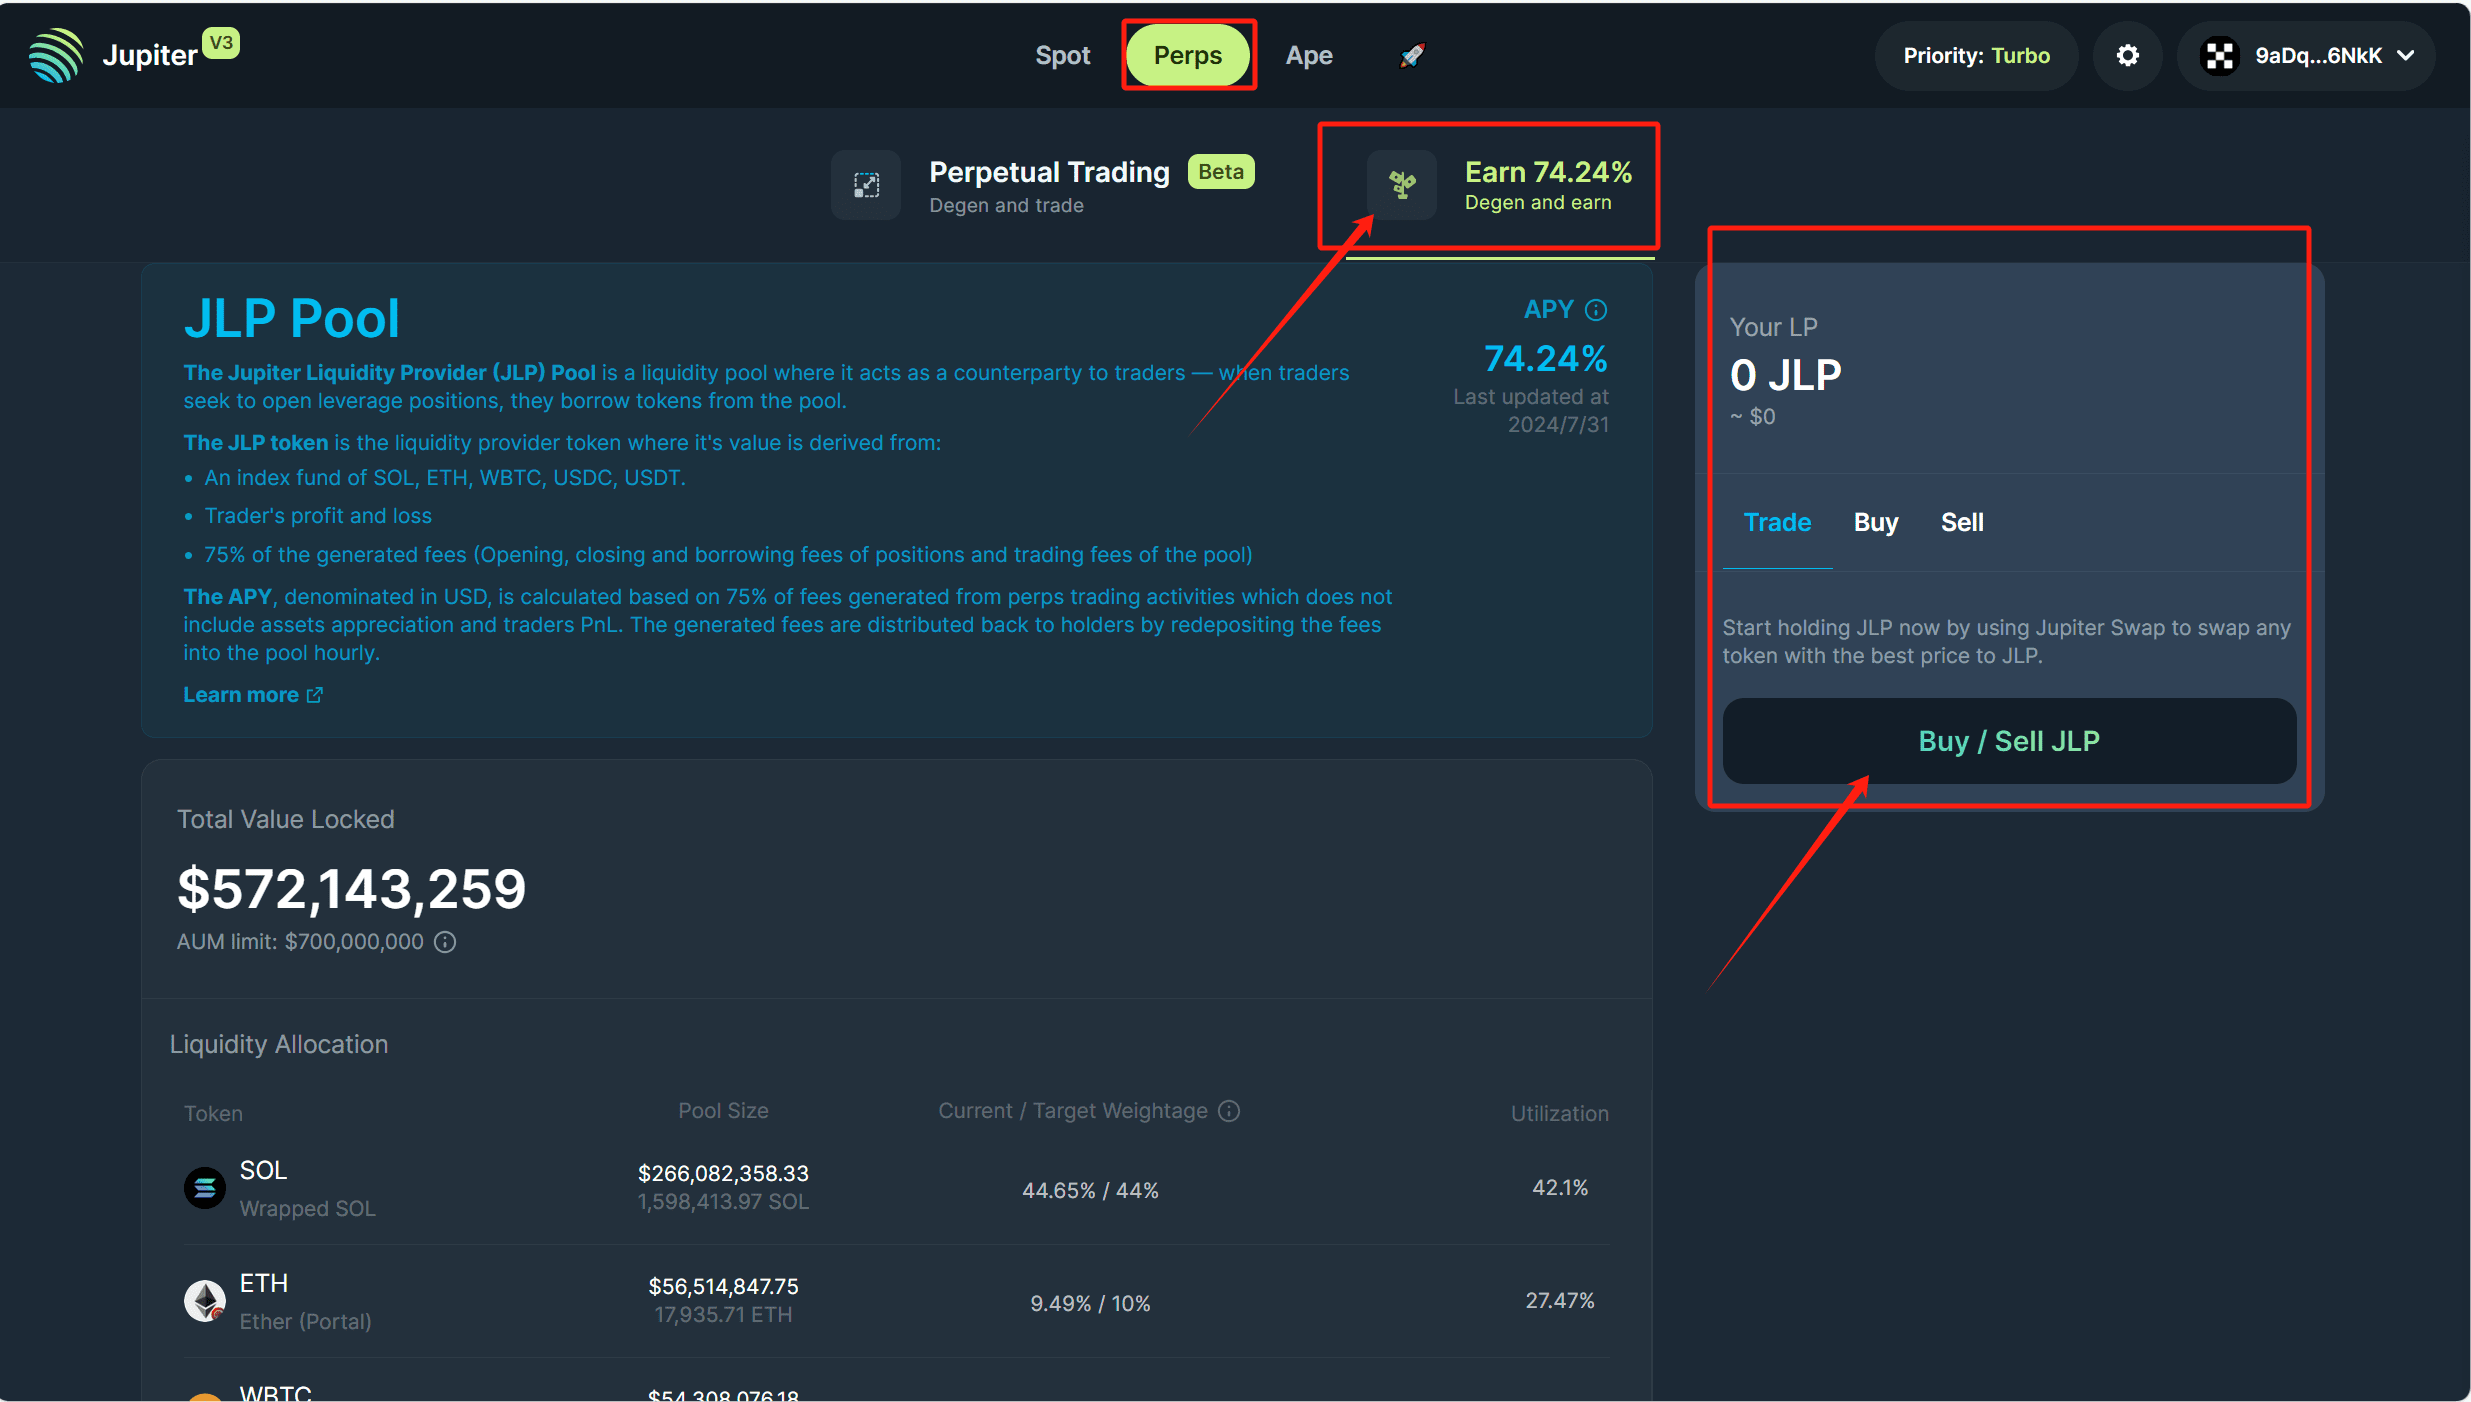This screenshot has height=1402, width=2471.
Task: Click the SOL token icon
Action: click(205, 1188)
